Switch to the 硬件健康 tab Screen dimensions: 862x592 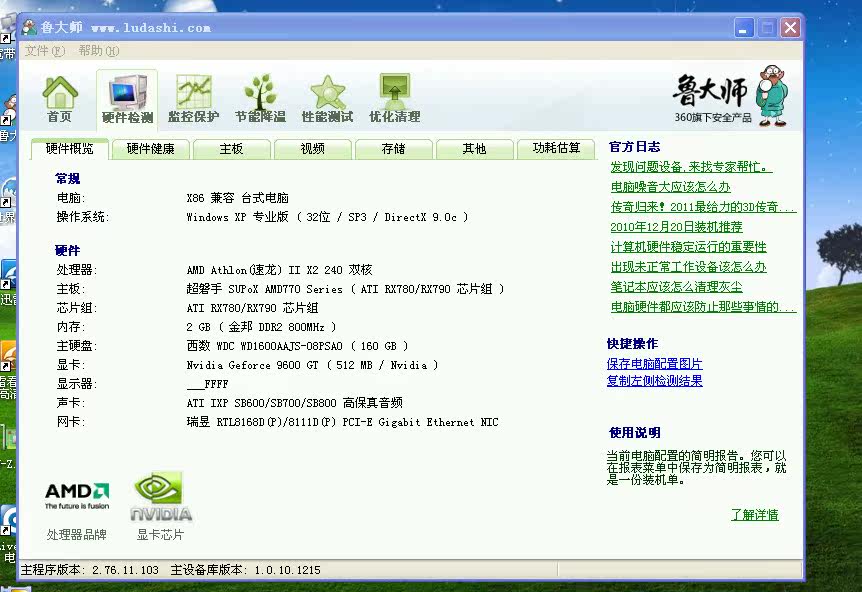tap(150, 149)
